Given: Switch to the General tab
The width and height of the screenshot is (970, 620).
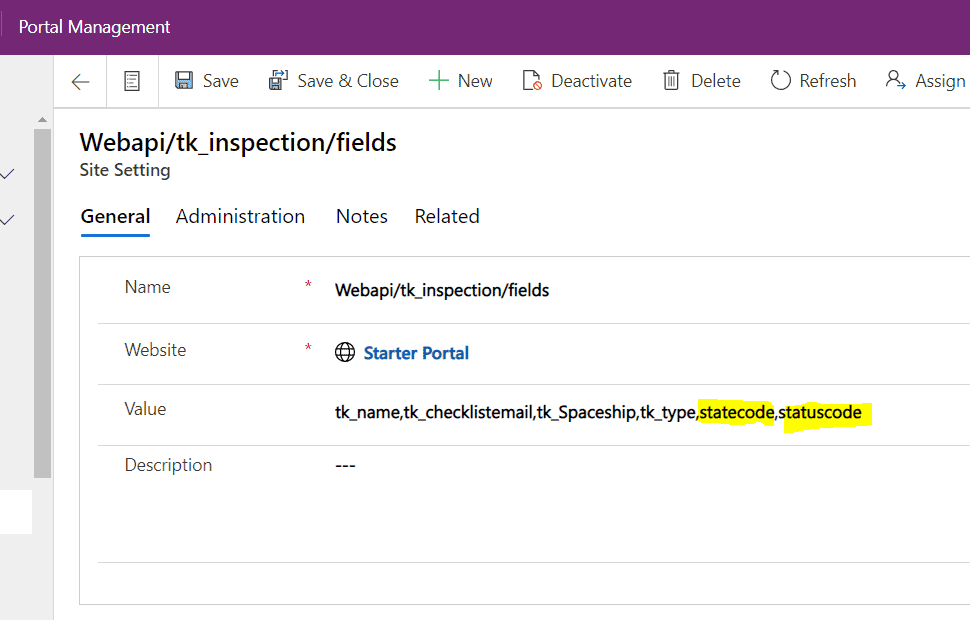Looking at the screenshot, I should click(x=115, y=217).
